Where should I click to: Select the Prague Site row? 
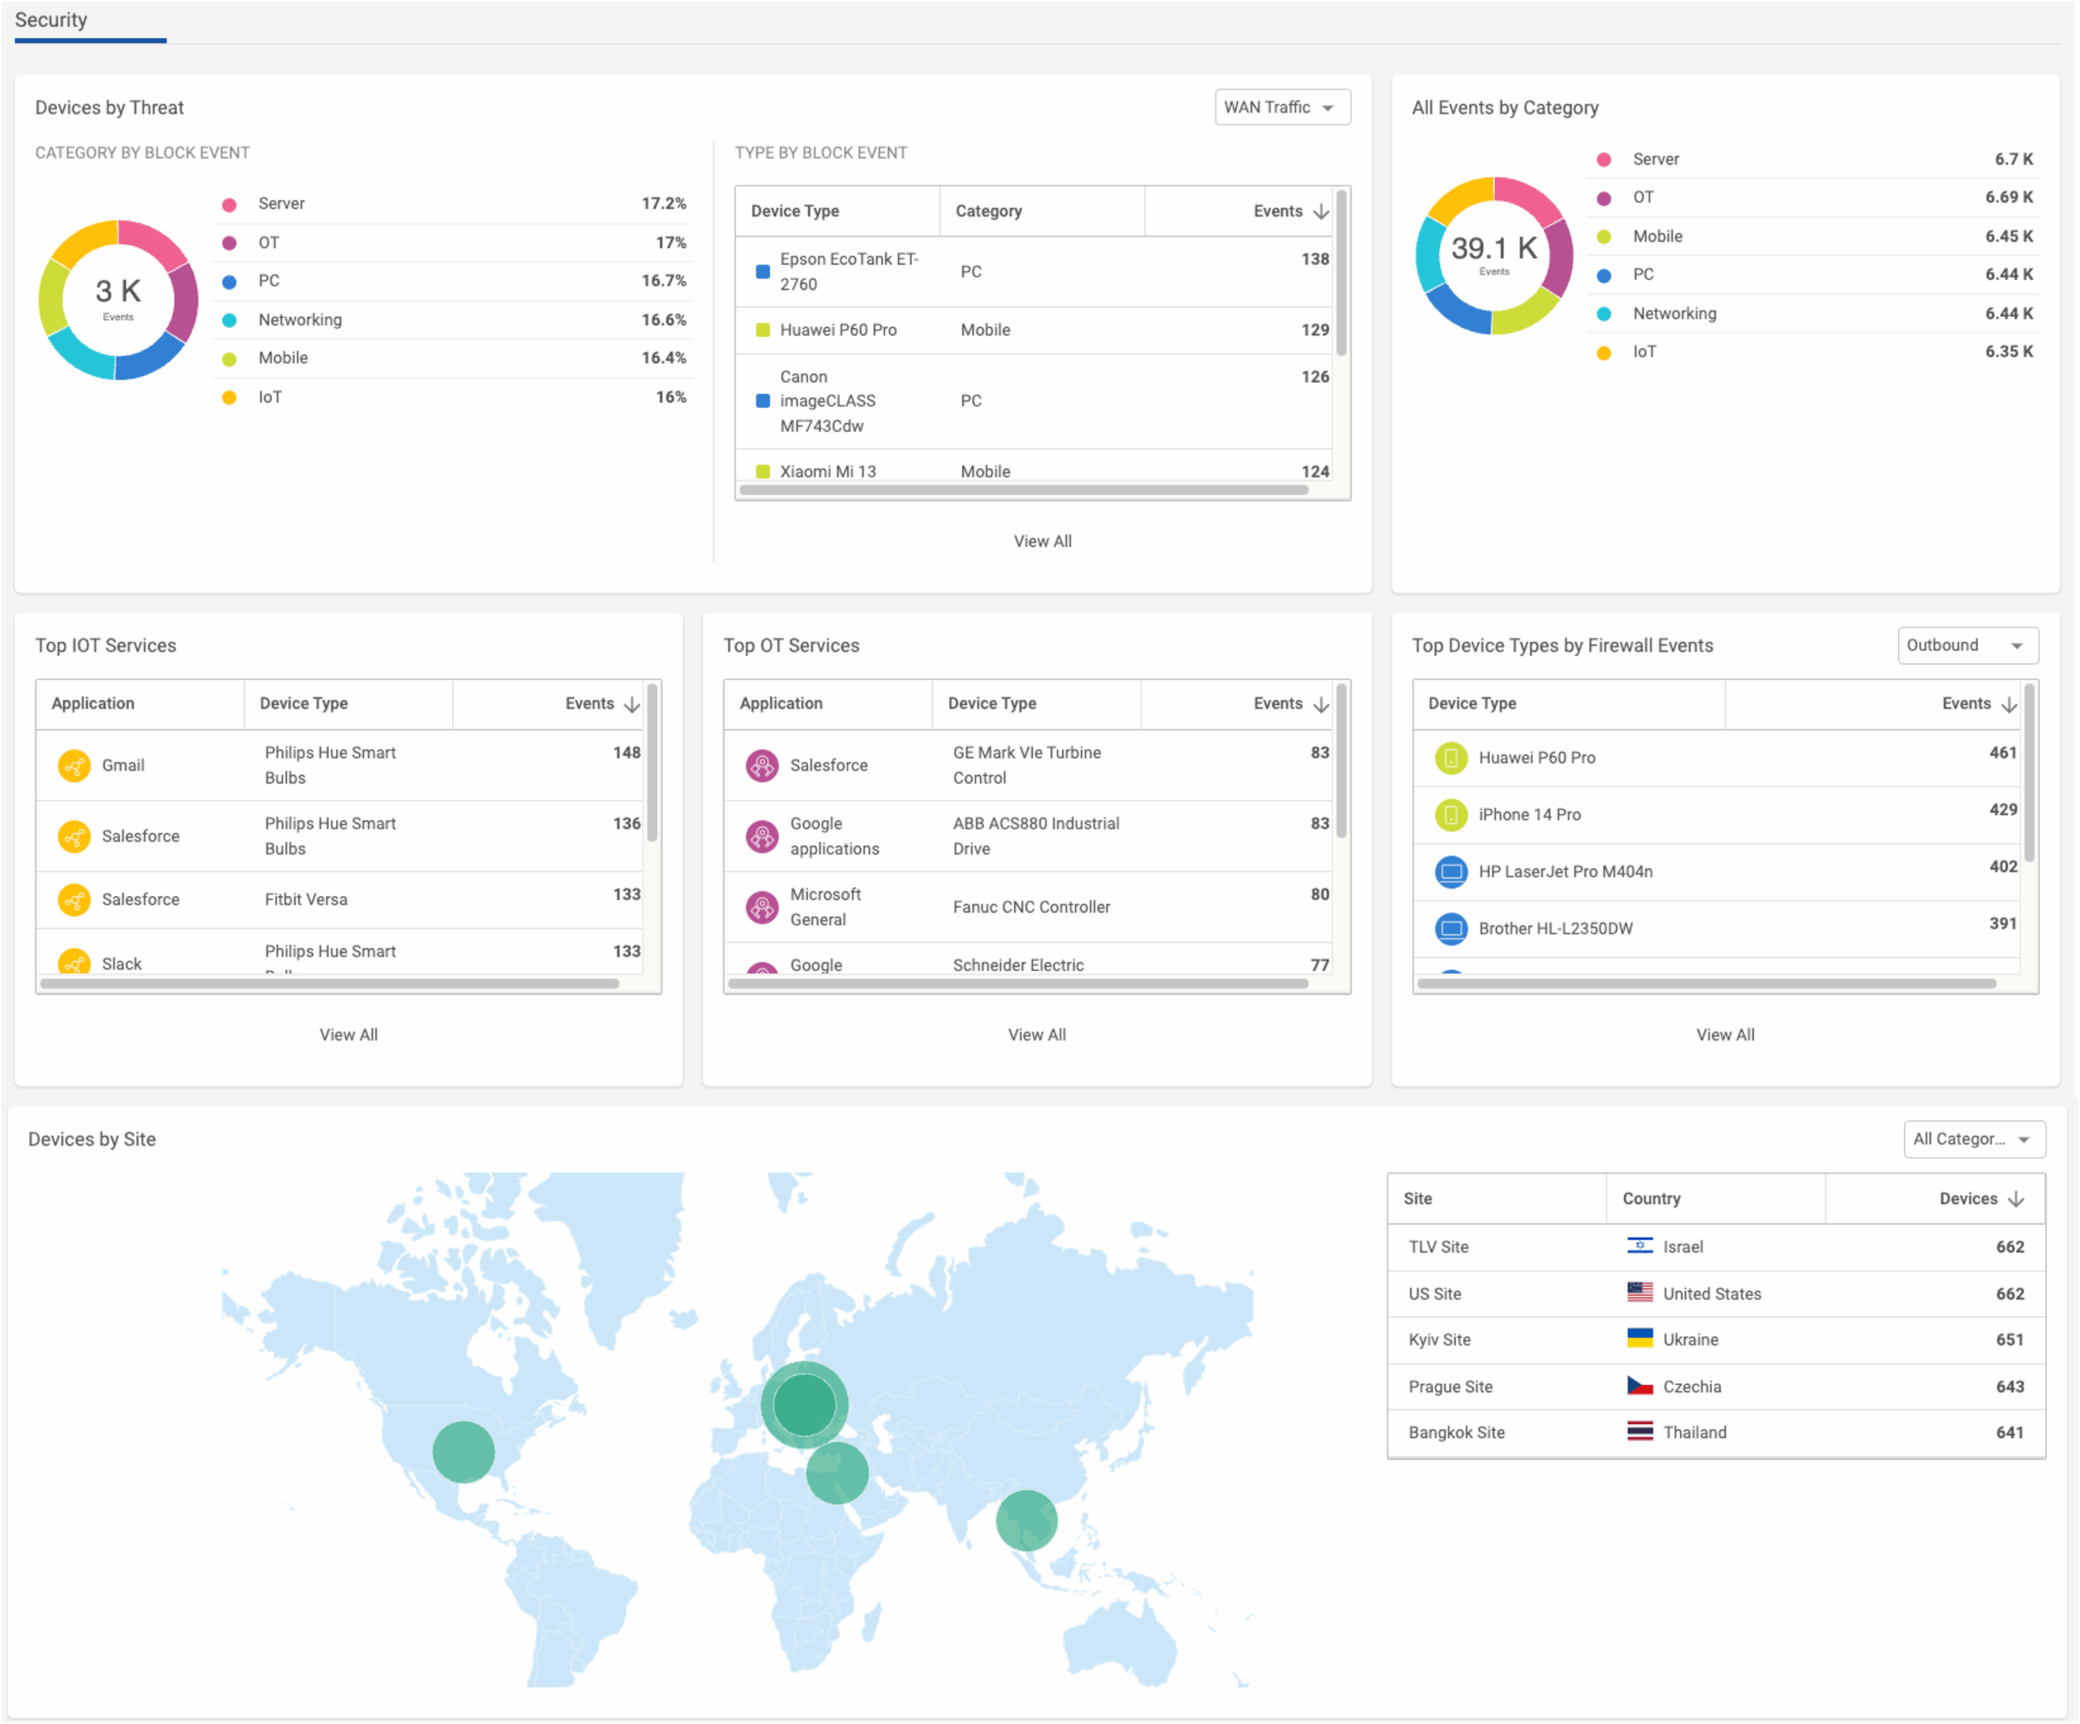click(x=1716, y=1387)
